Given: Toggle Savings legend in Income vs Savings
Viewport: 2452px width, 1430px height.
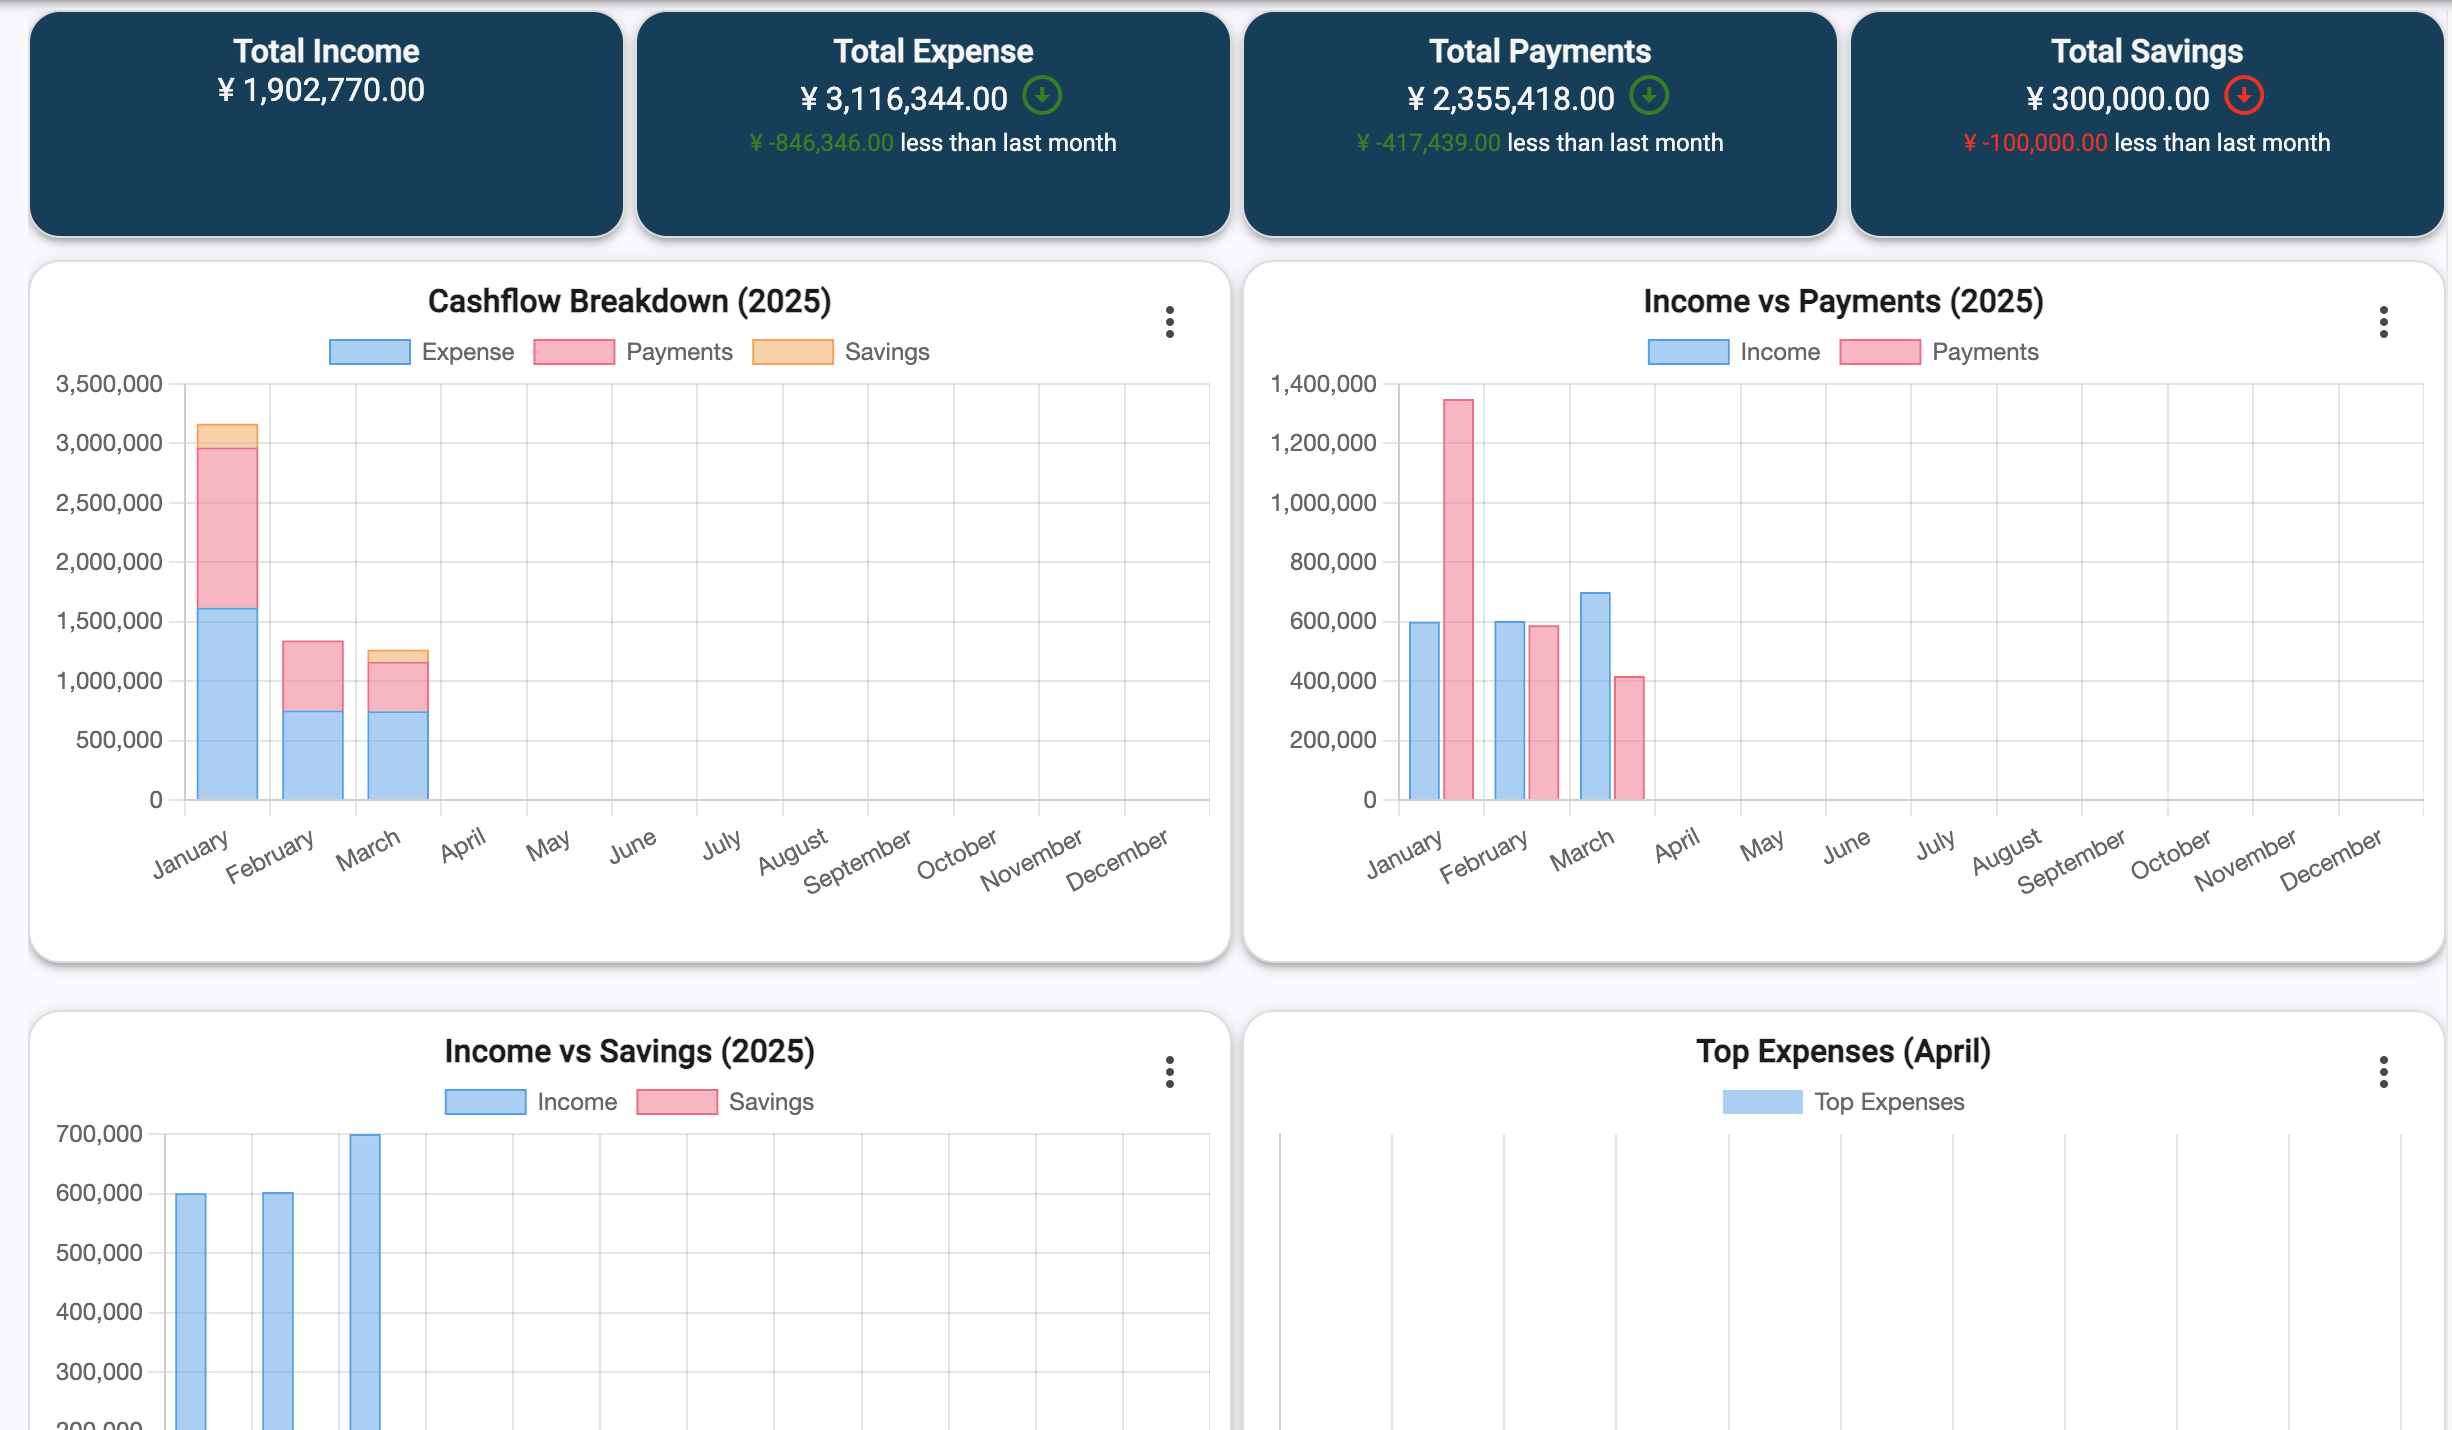Looking at the screenshot, I should [725, 1102].
